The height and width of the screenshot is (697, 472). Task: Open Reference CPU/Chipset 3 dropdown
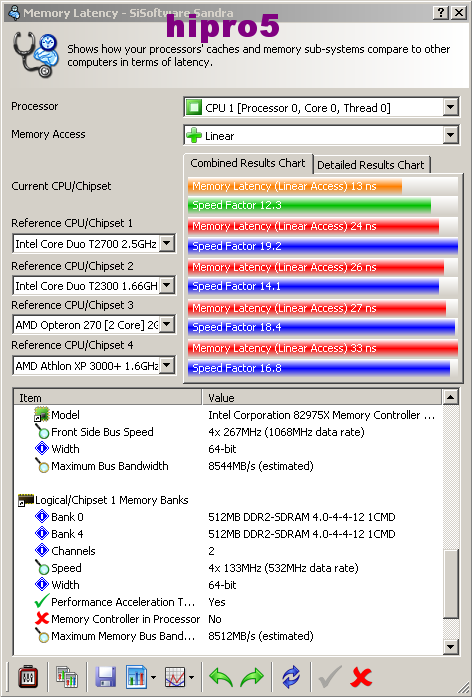[x=167, y=324]
